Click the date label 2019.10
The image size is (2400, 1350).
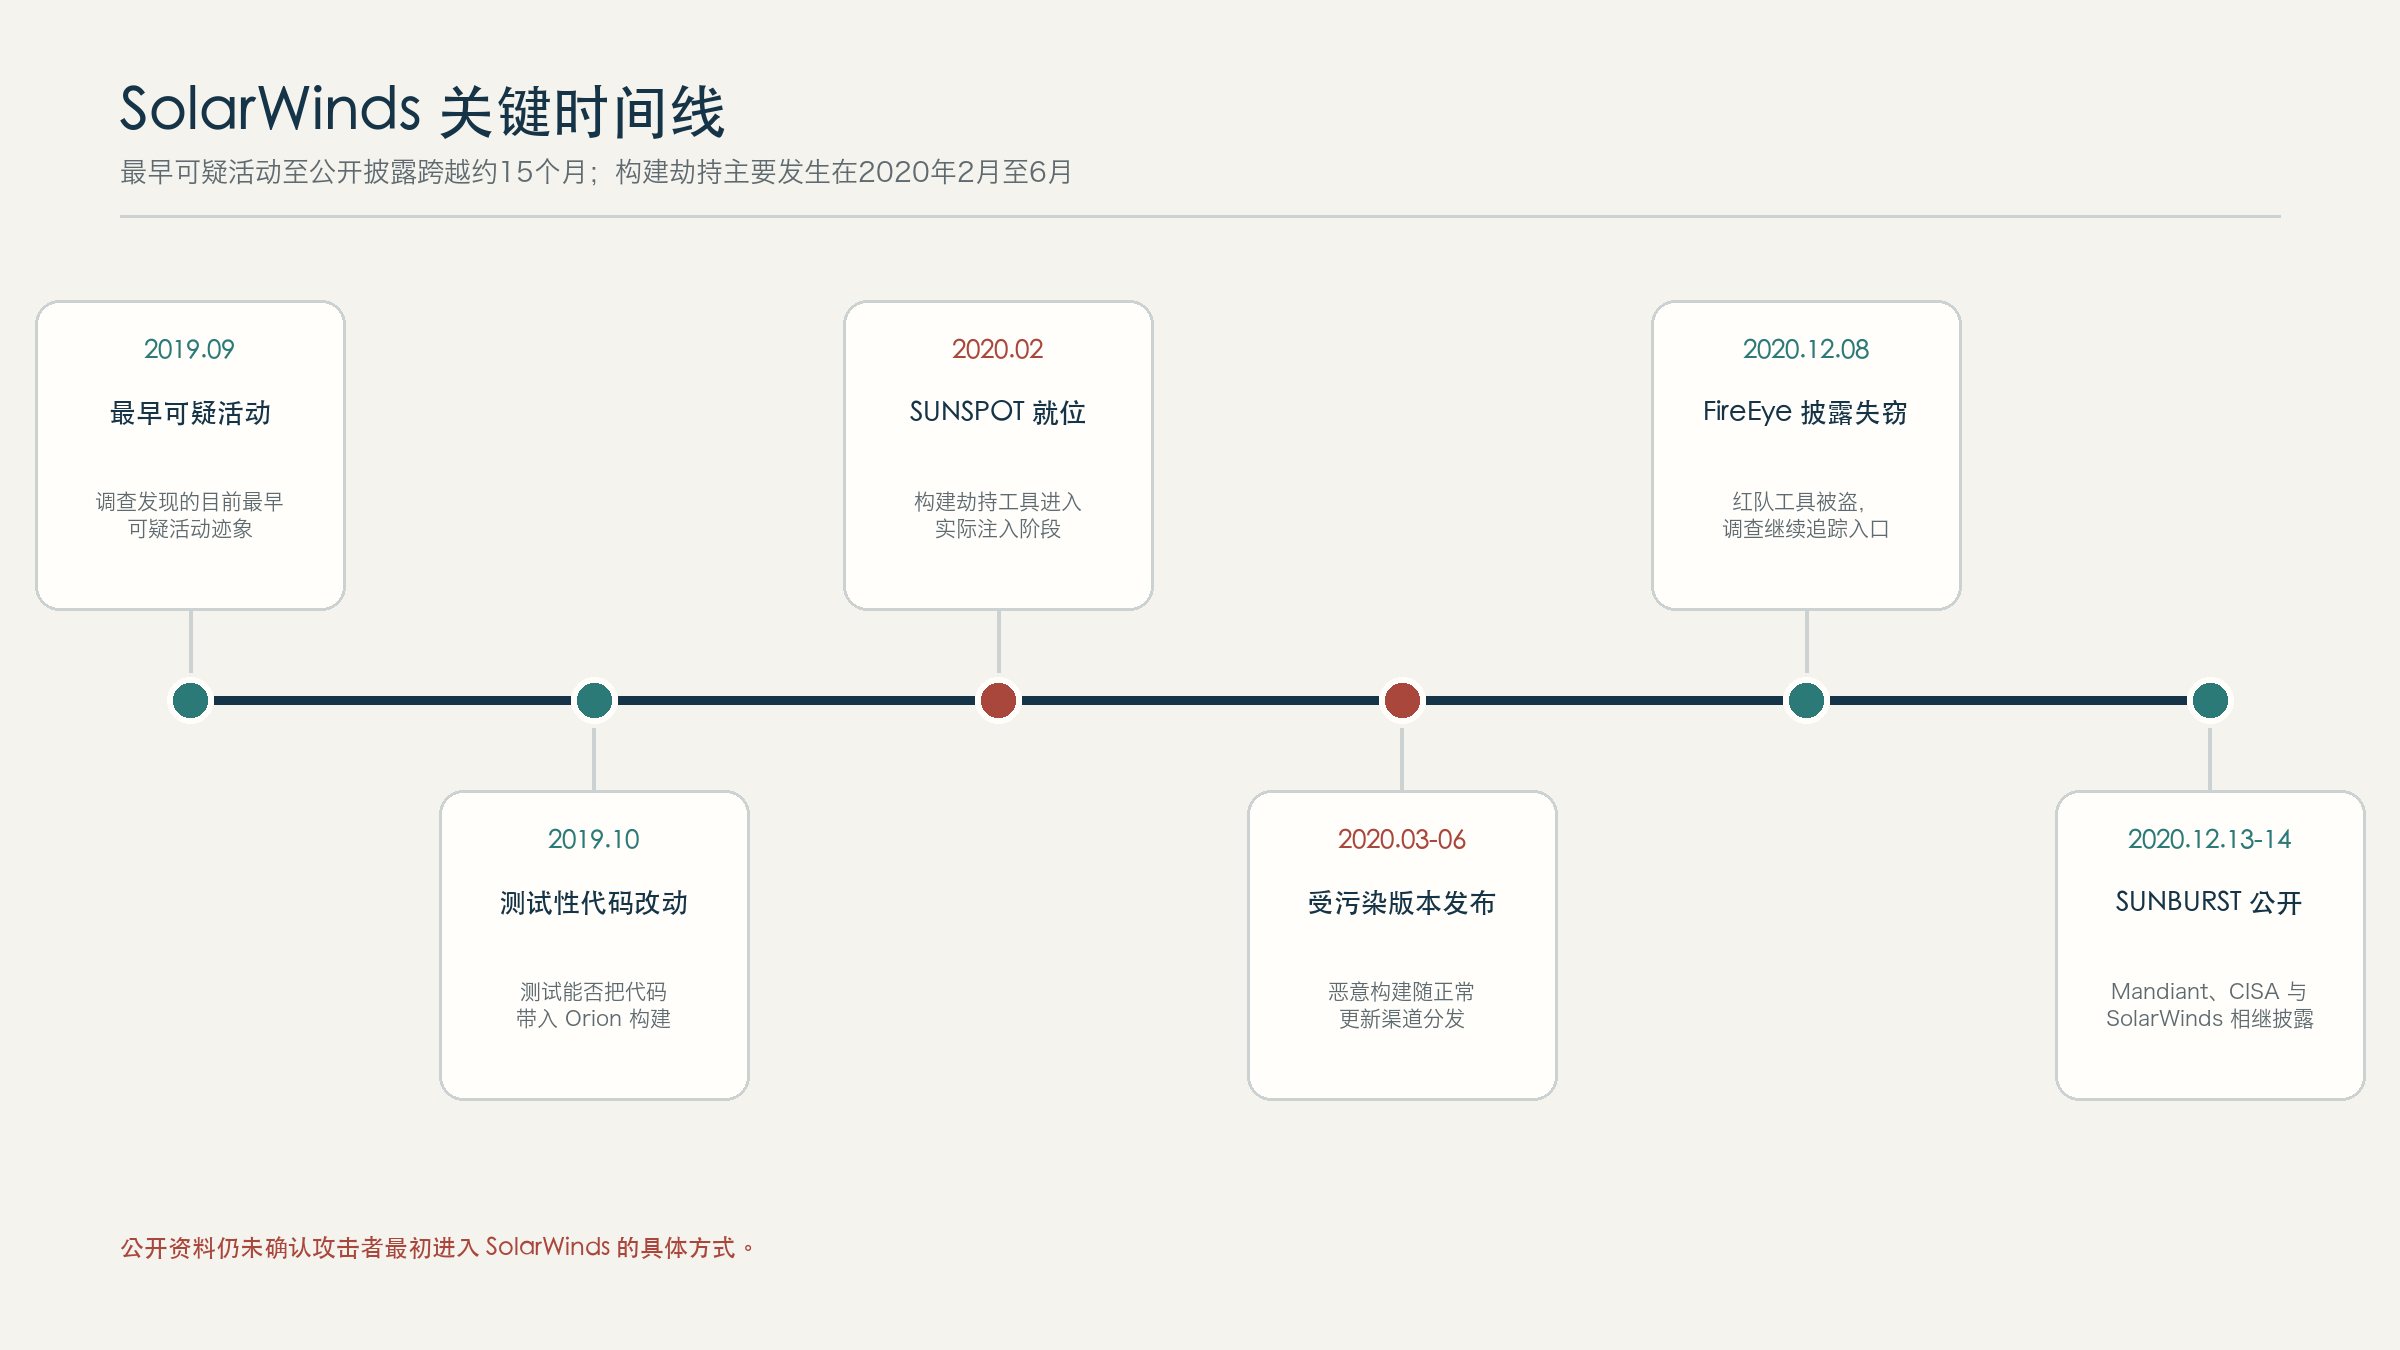coord(594,839)
